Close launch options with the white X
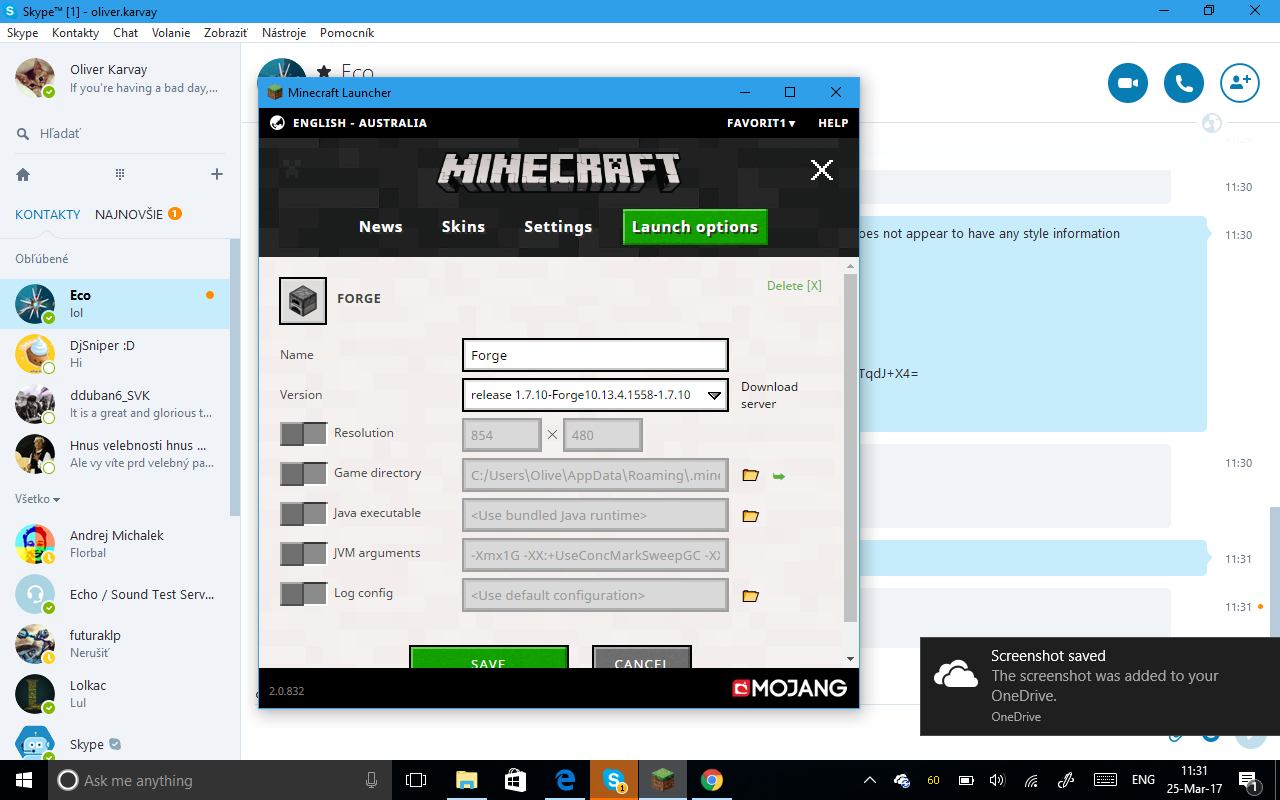1280x800 pixels. click(x=822, y=170)
